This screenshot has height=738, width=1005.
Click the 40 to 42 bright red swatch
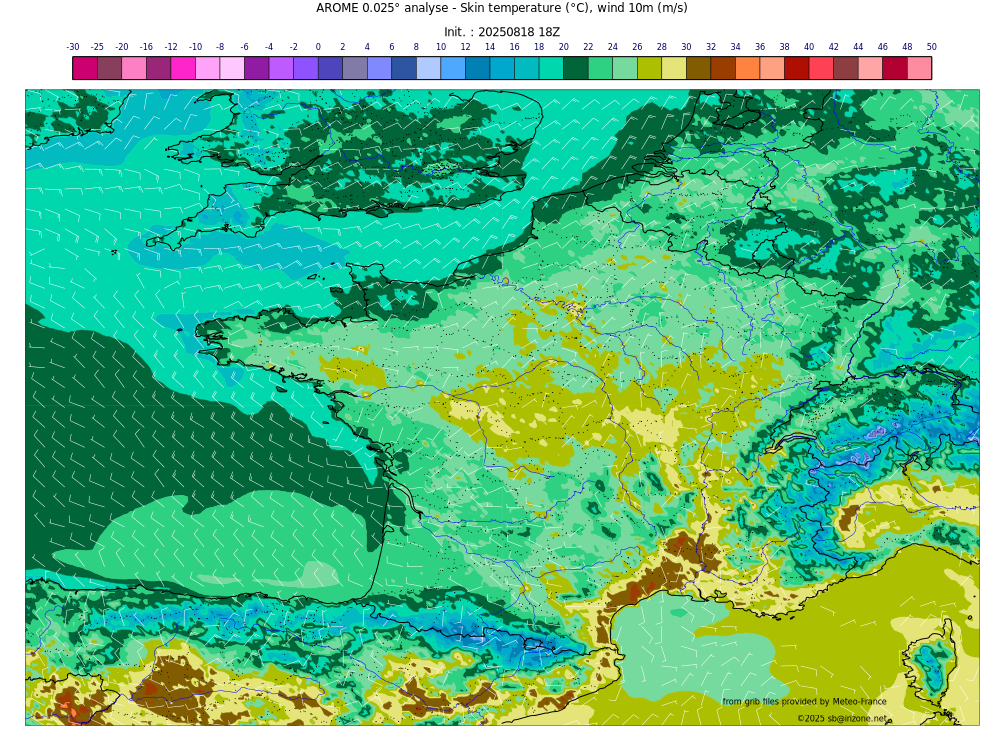click(821, 68)
